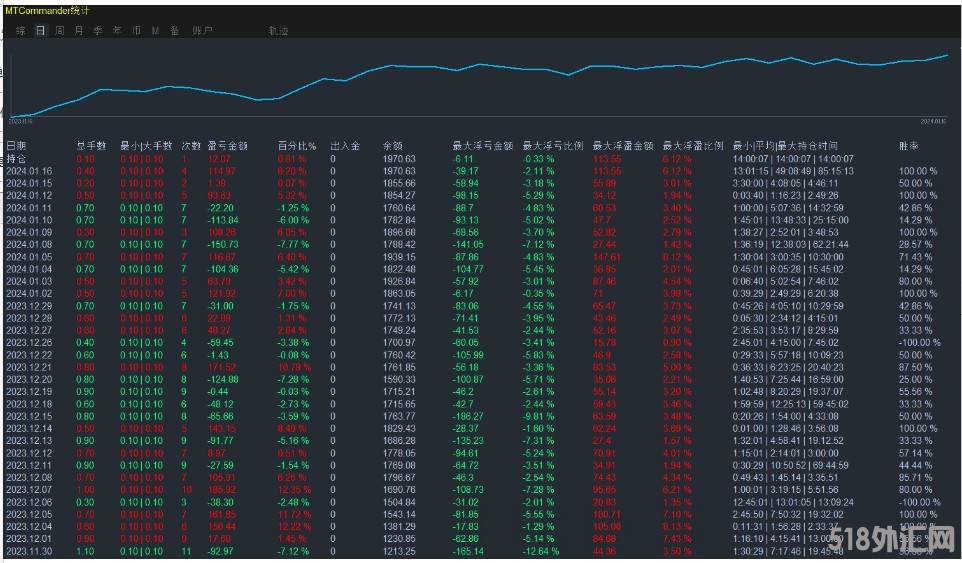Viewport: 962px width, 563px height.
Task: Click the 总手数 column header
Action: click(x=91, y=146)
